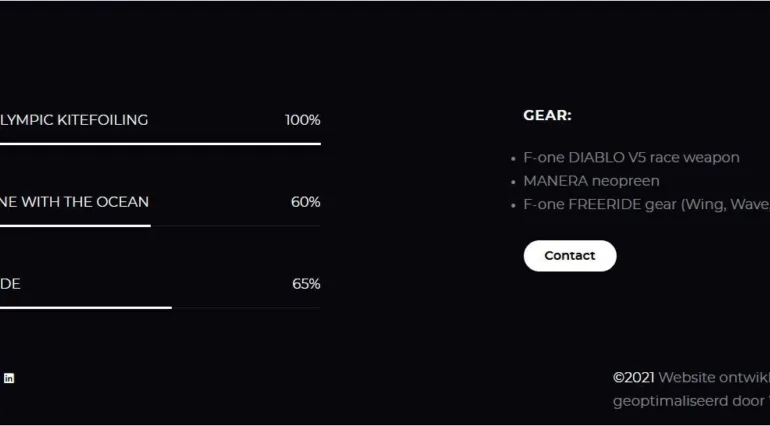Click the filled part of the 65% bar
The width and height of the screenshot is (770, 426).
pos(85,307)
